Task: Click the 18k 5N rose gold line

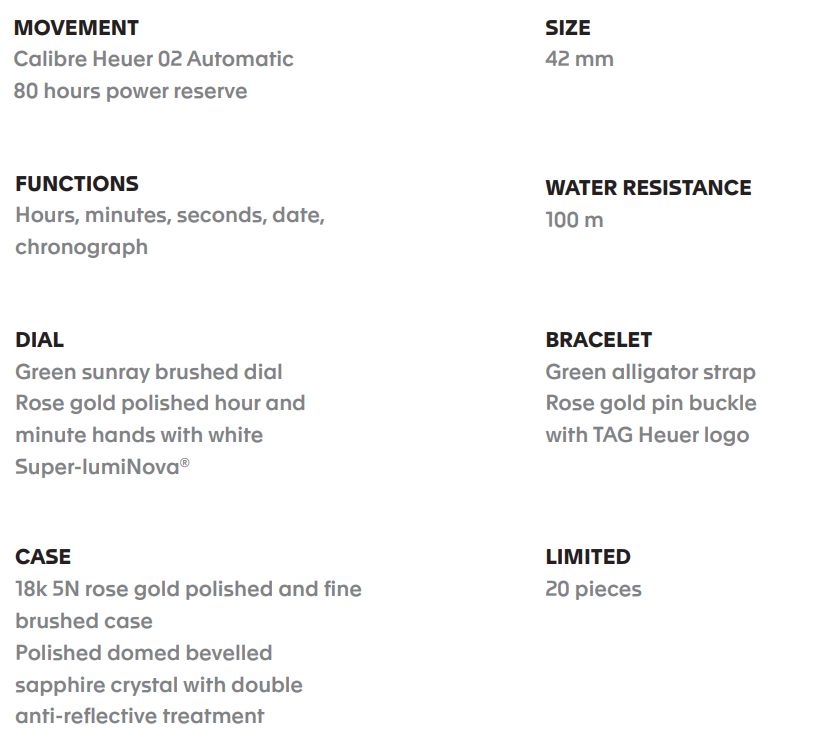Action: click(188, 590)
